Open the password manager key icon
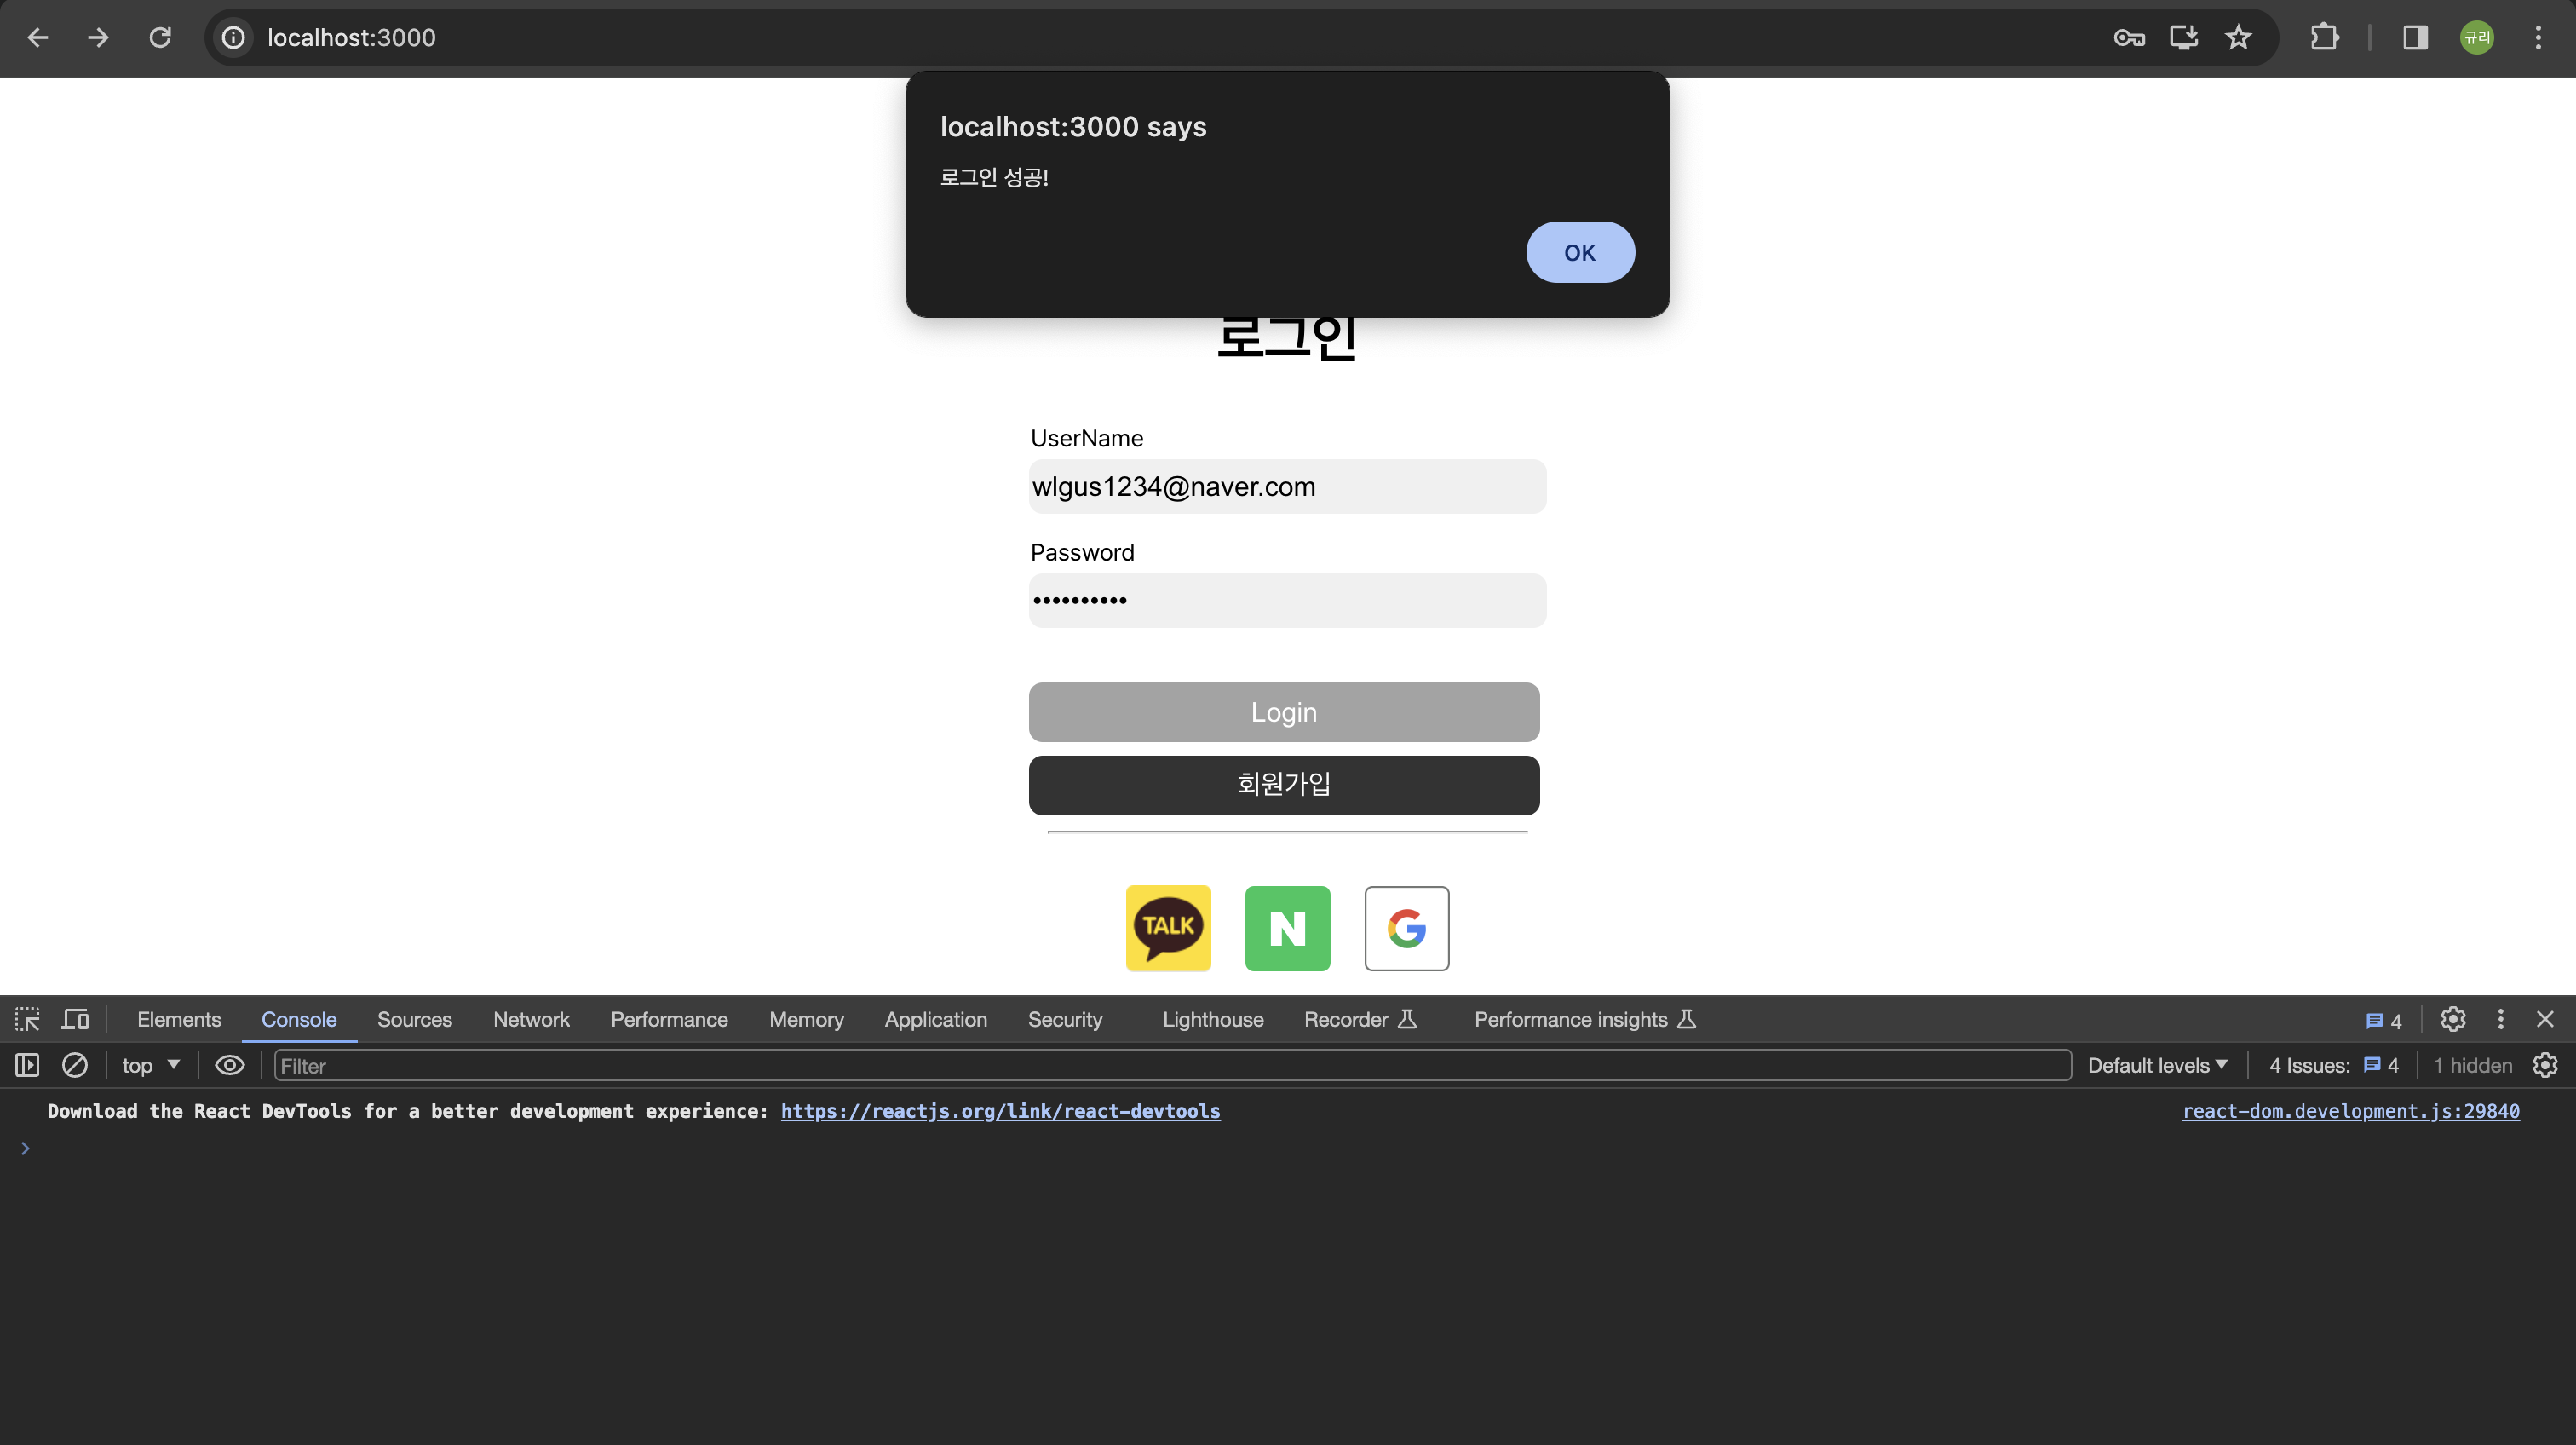Screen dimensions: 2576x1445 coord(2129,38)
